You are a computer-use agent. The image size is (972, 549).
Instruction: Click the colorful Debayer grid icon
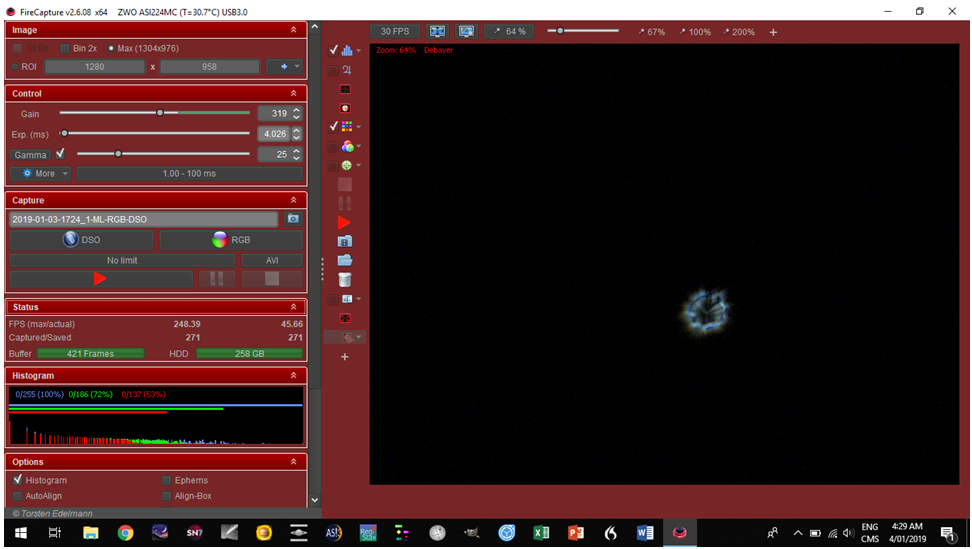347,126
